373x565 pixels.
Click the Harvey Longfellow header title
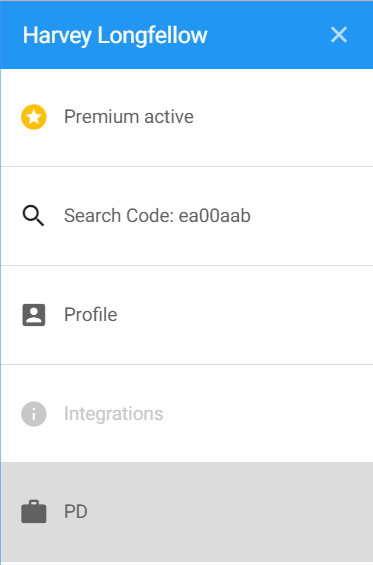115,36
